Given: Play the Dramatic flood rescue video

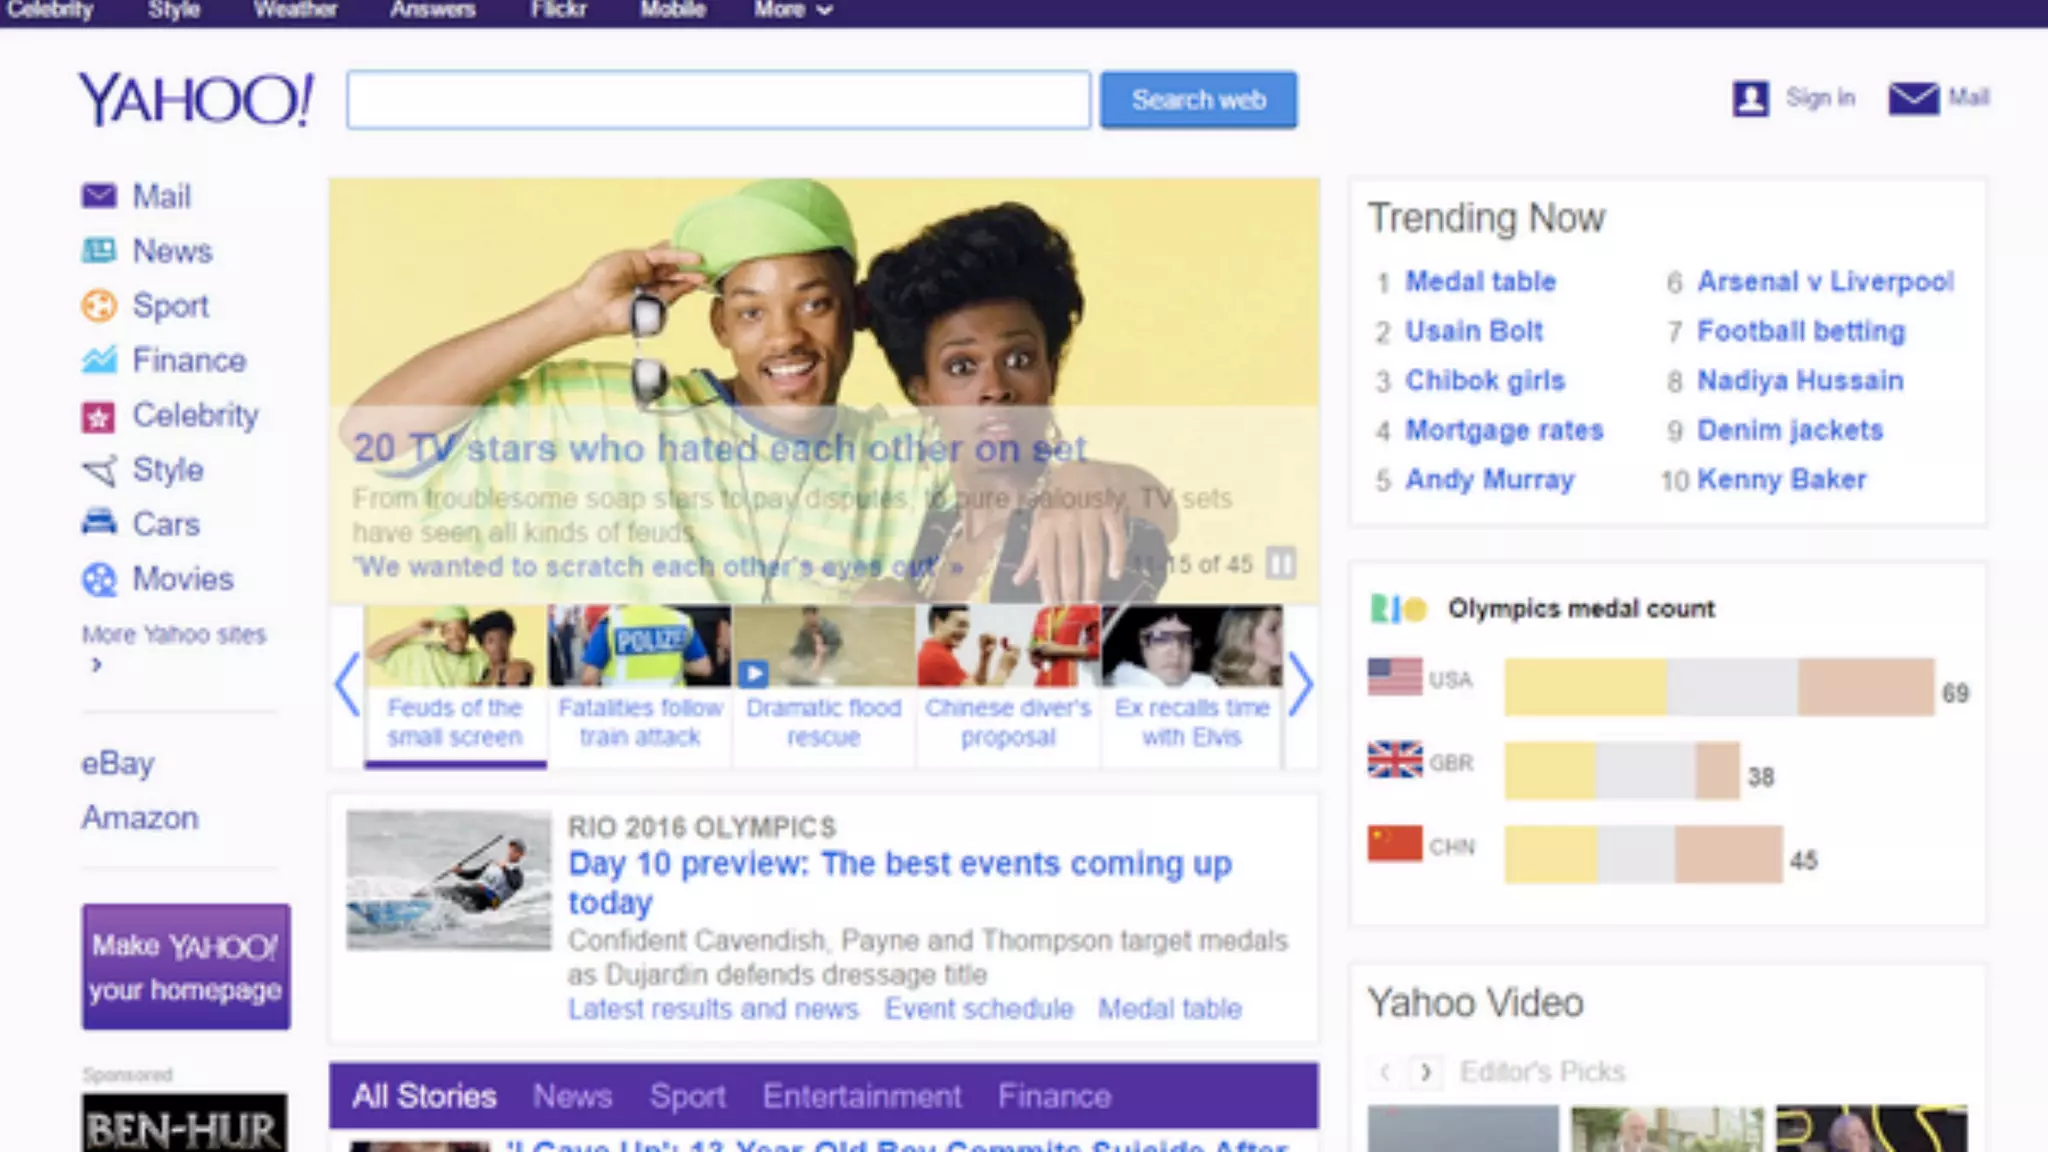Looking at the screenshot, I should (x=754, y=673).
